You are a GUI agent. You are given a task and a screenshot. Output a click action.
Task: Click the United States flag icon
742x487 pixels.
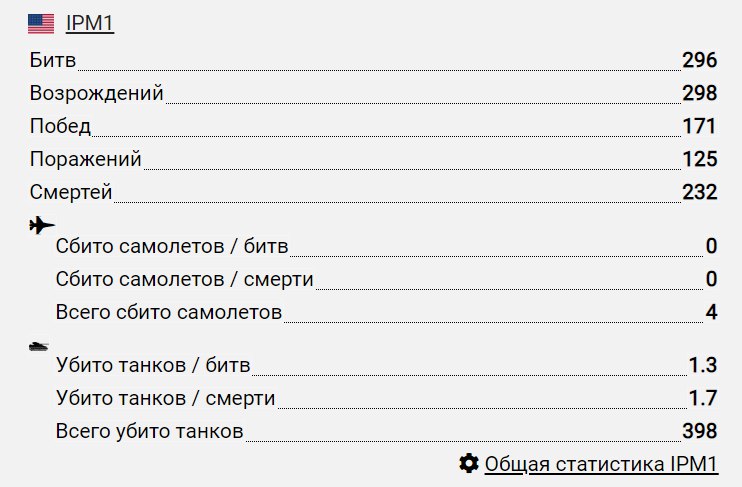(41, 24)
